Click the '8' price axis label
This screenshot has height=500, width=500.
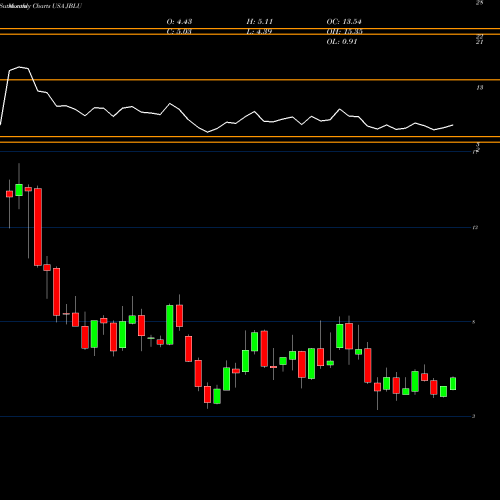(x=474, y=322)
